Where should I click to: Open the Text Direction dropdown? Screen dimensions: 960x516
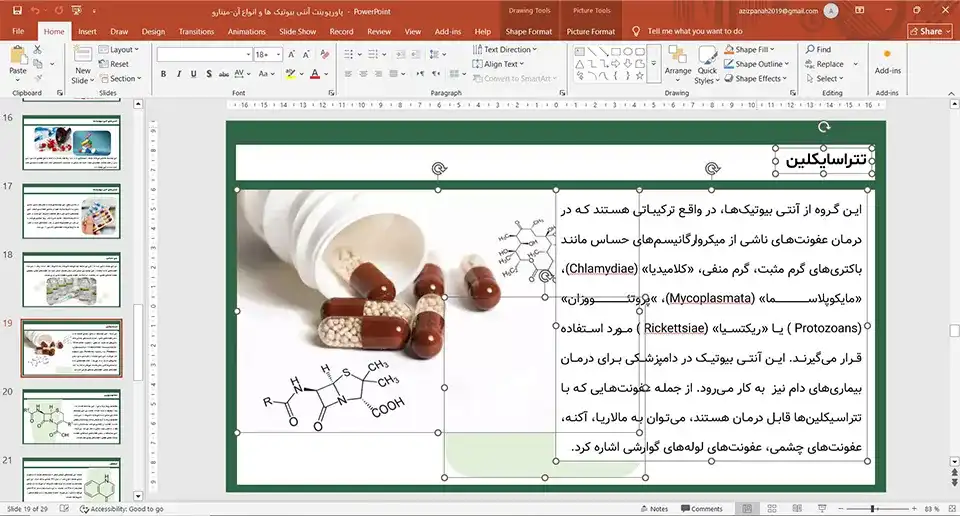[x=505, y=50]
